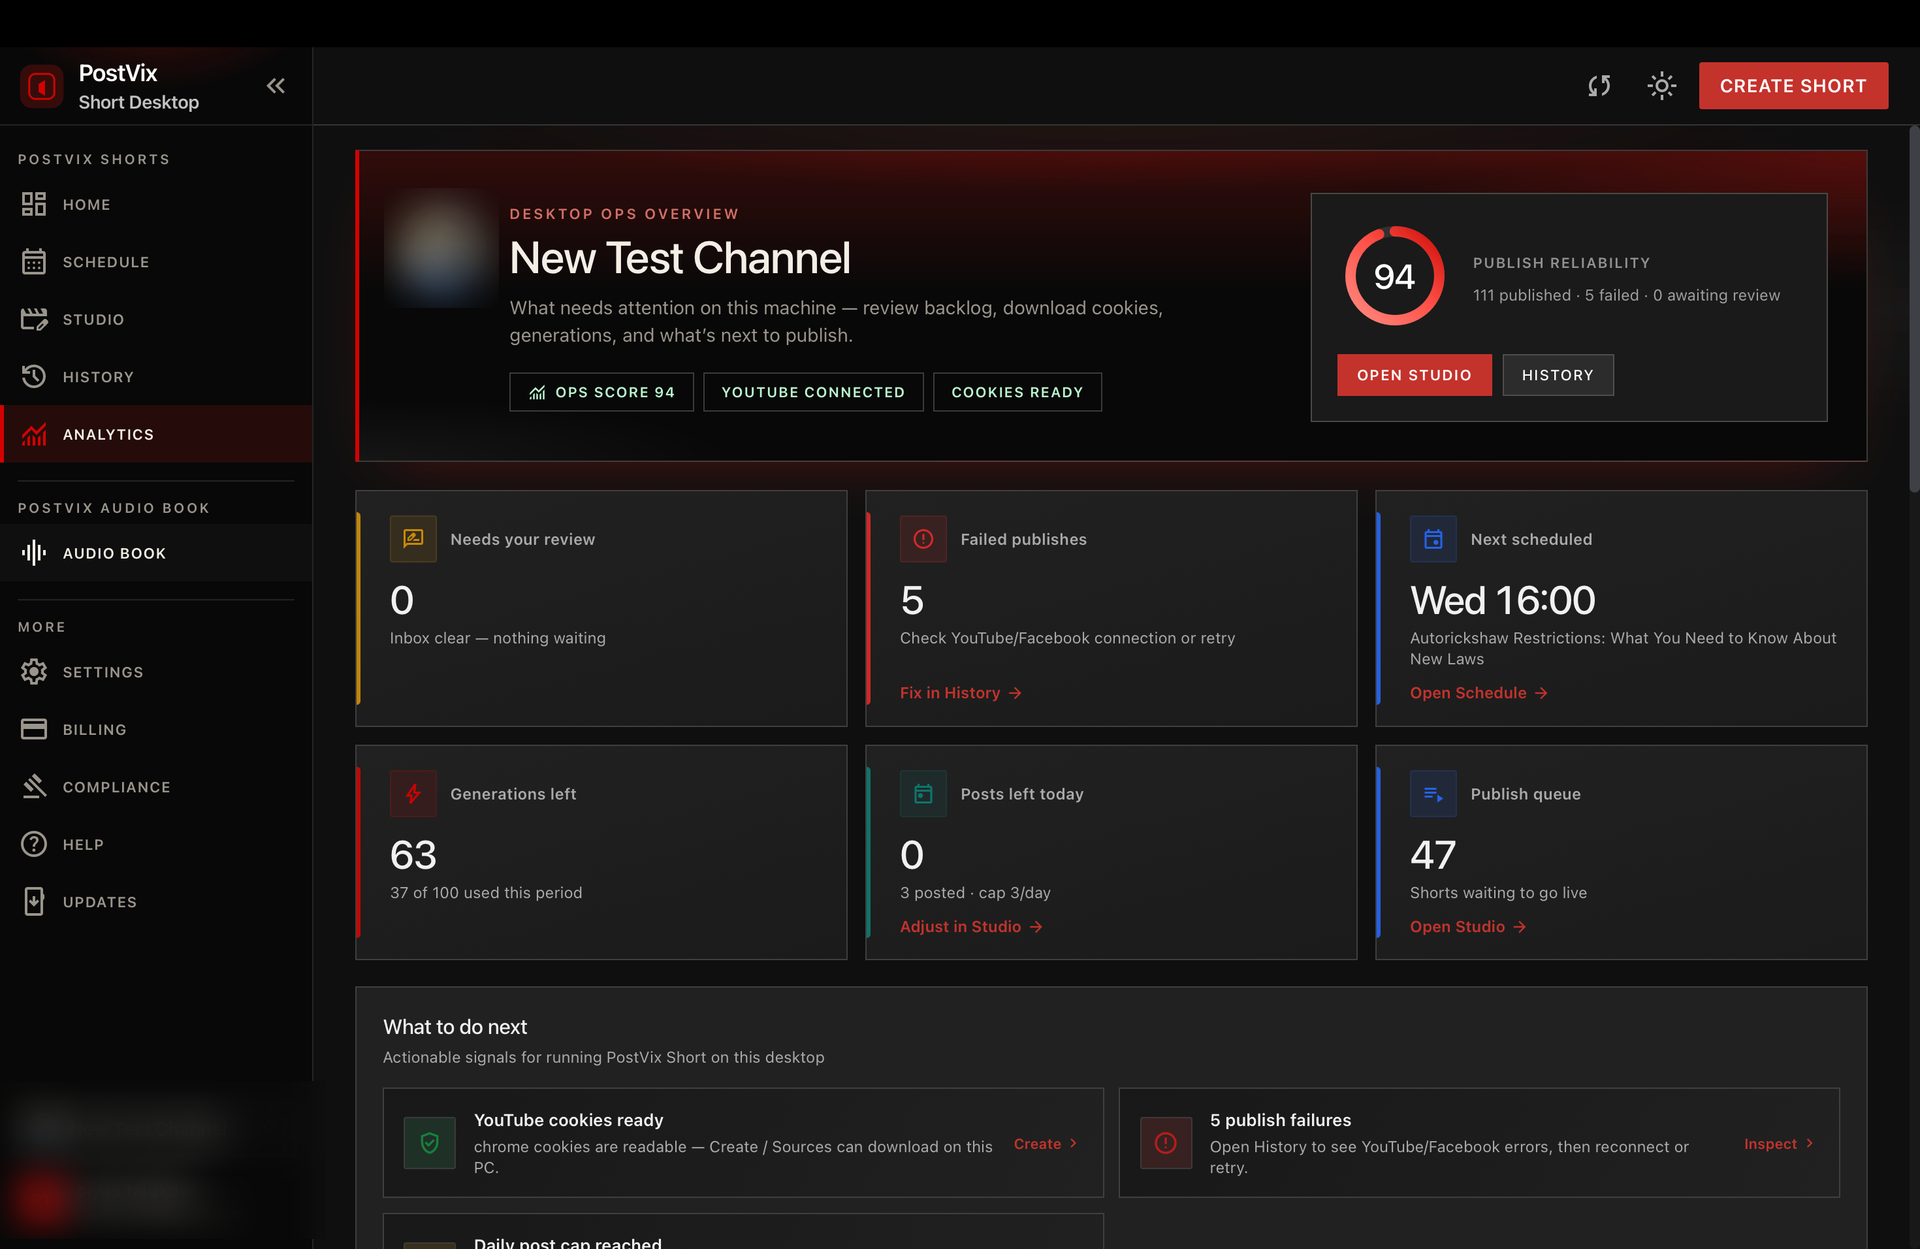1920x1249 pixels.
Task: Go to Settings label in sidebar
Action: 103,672
